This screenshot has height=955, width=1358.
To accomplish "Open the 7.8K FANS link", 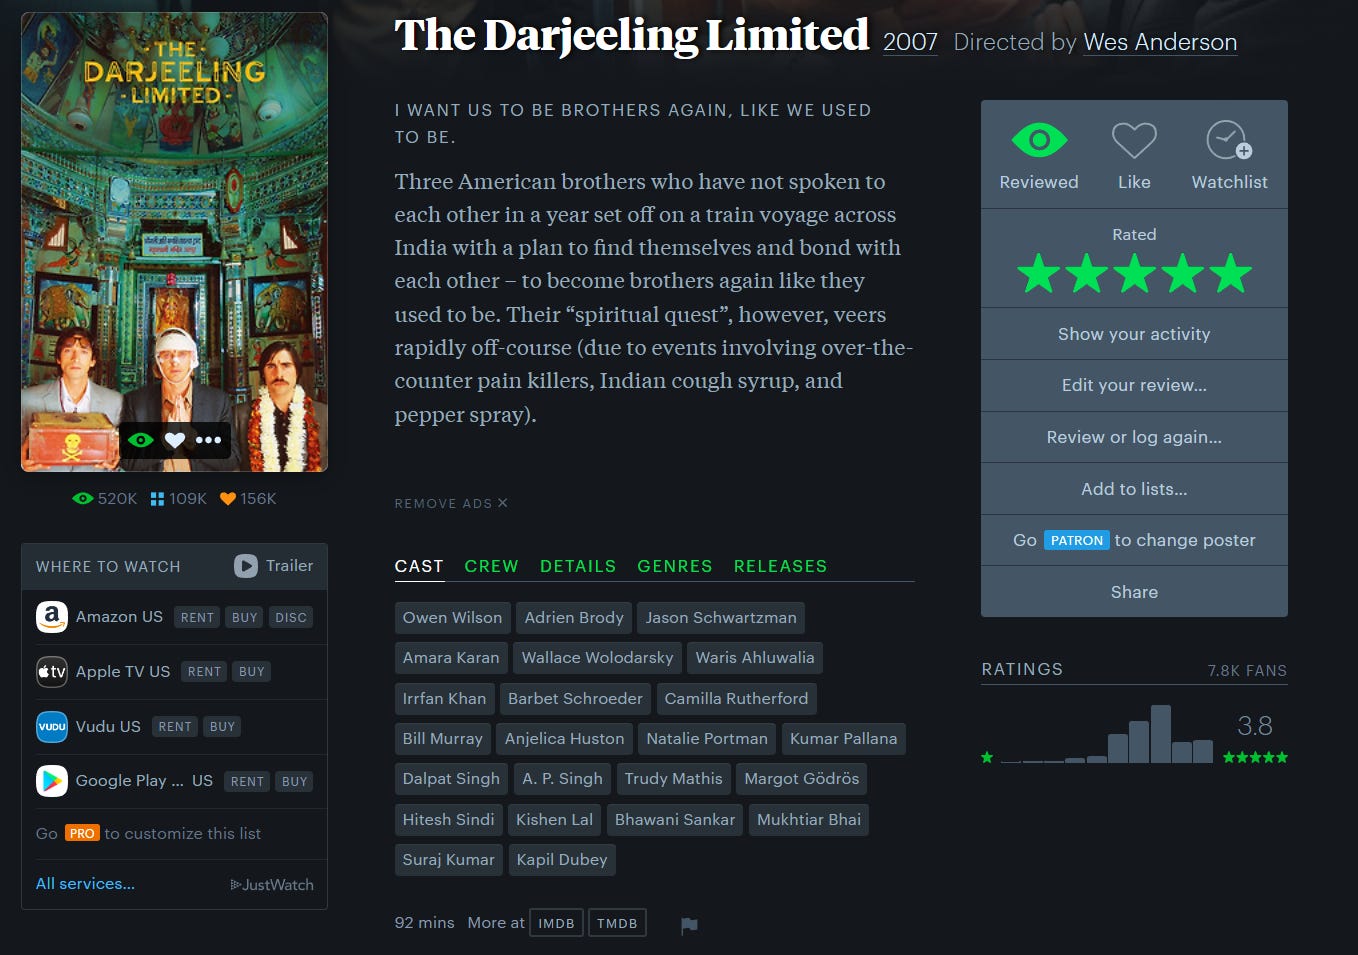I will 1247,671.
